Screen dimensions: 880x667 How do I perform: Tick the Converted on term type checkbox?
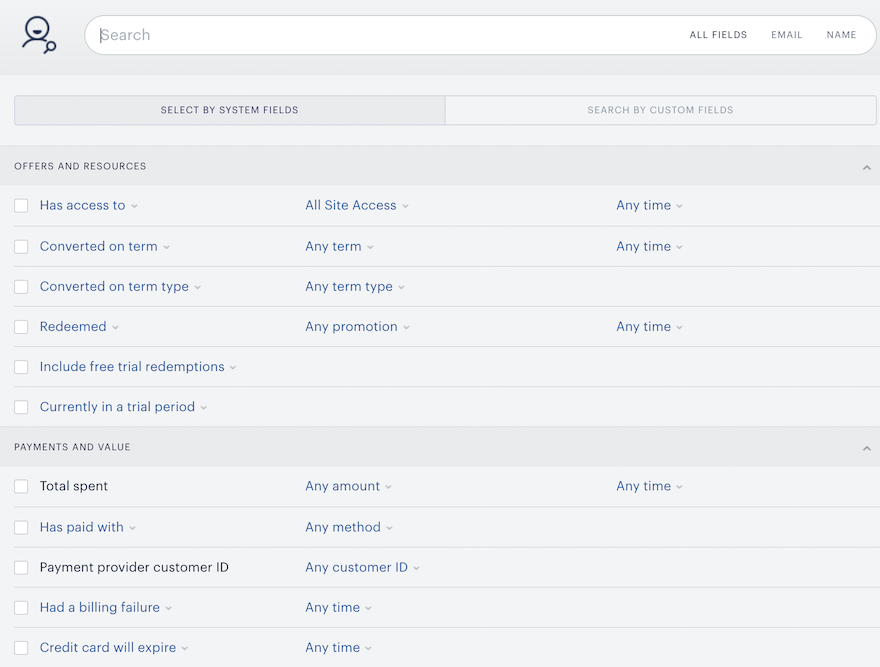(21, 287)
